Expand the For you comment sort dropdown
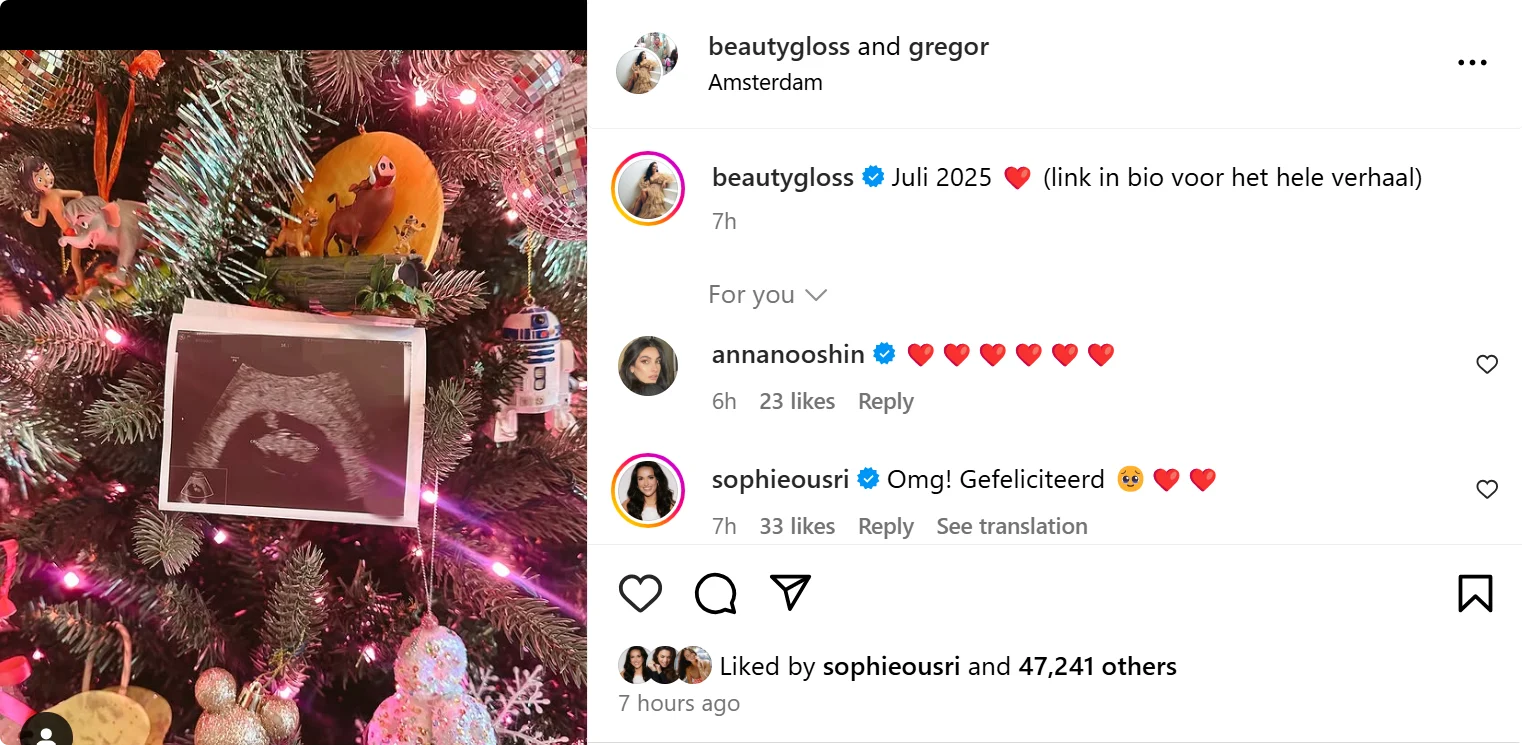This screenshot has height=745, width=1522. (767, 295)
